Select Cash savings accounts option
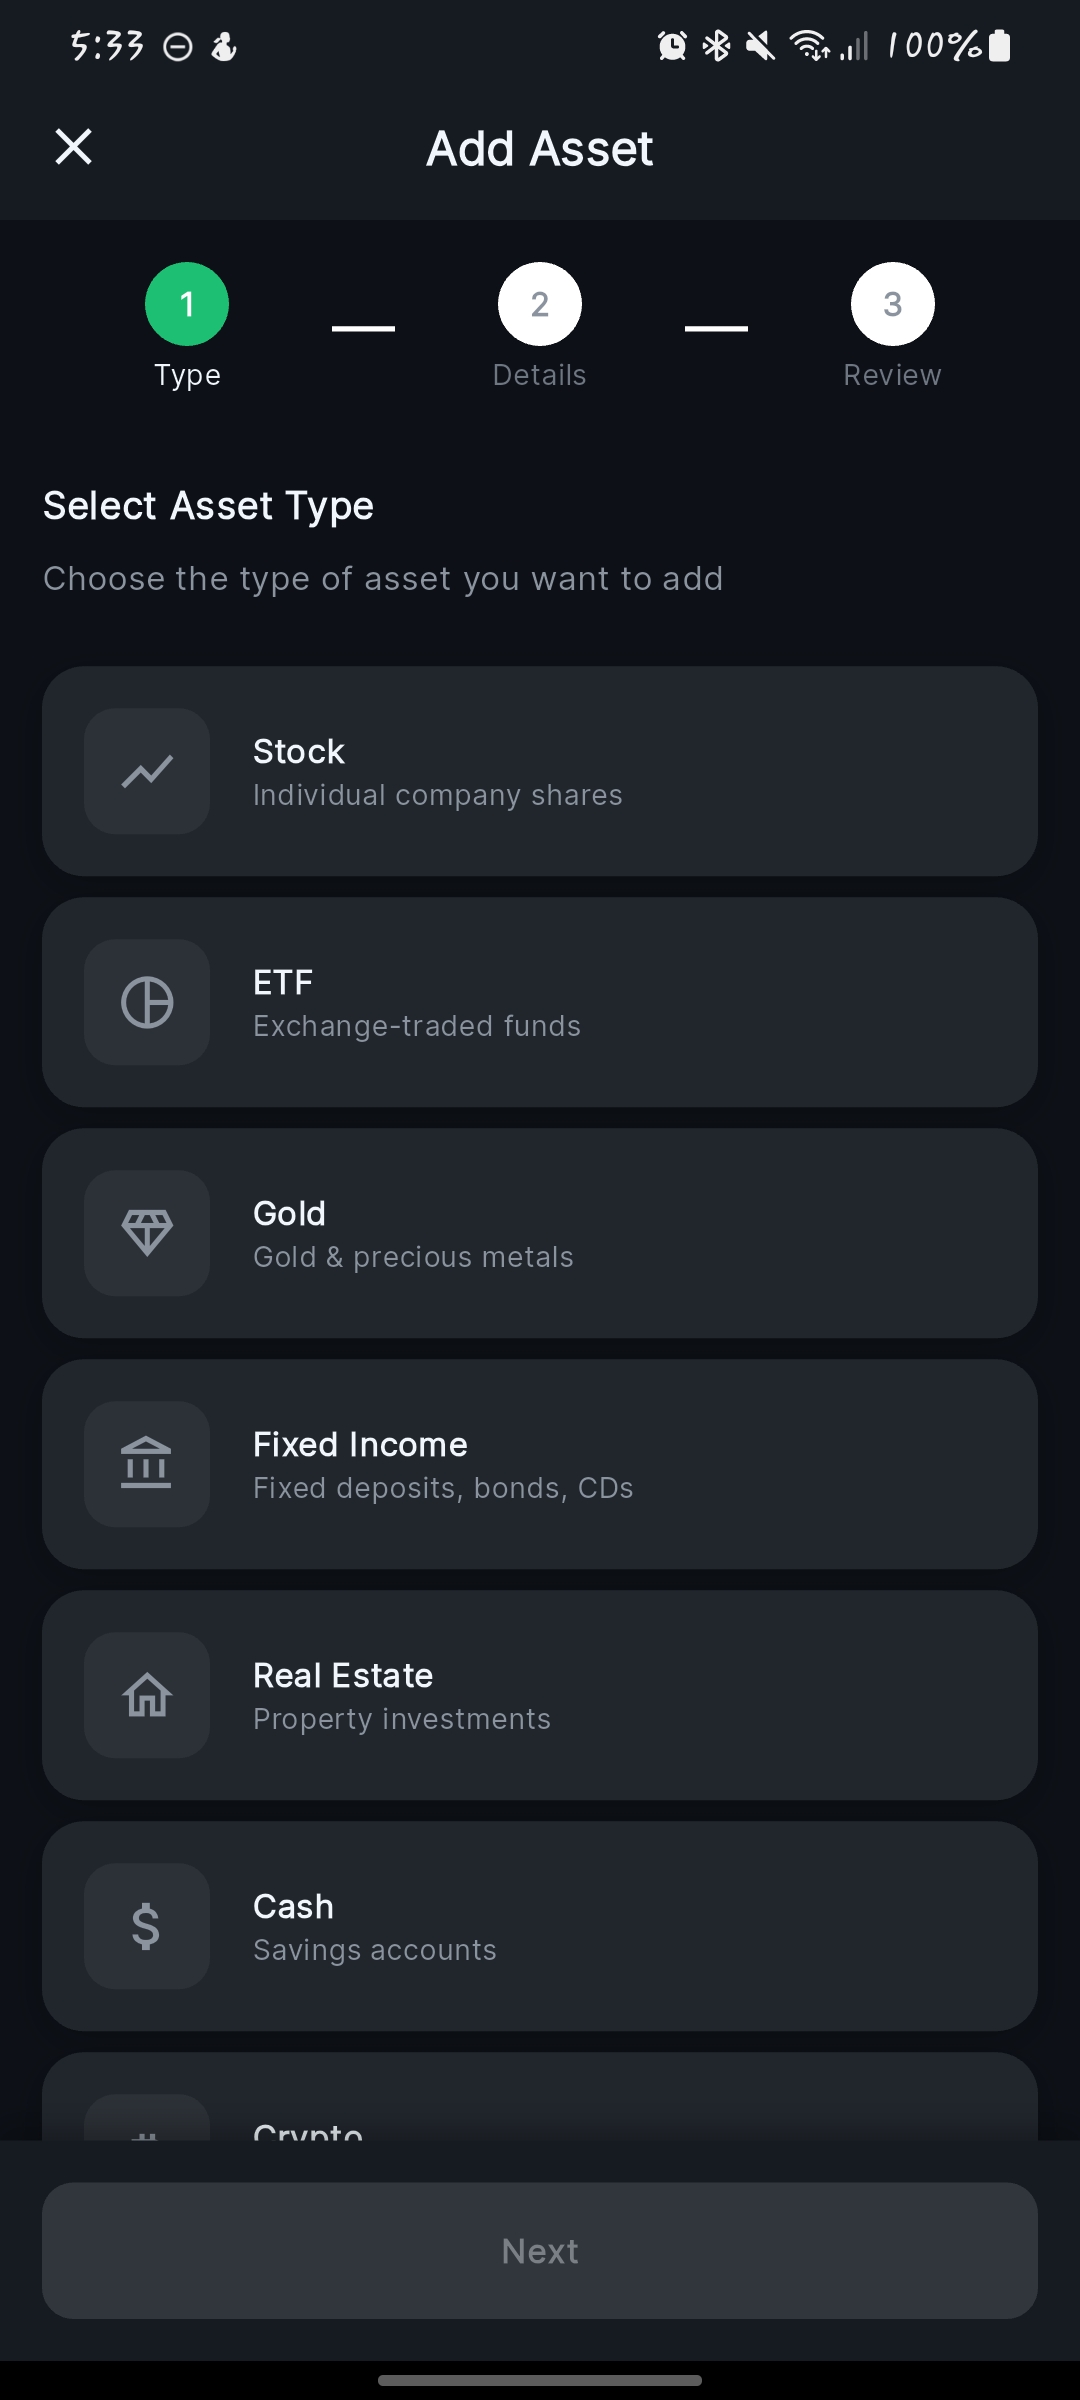Viewport: 1080px width, 2400px height. tap(540, 1926)
